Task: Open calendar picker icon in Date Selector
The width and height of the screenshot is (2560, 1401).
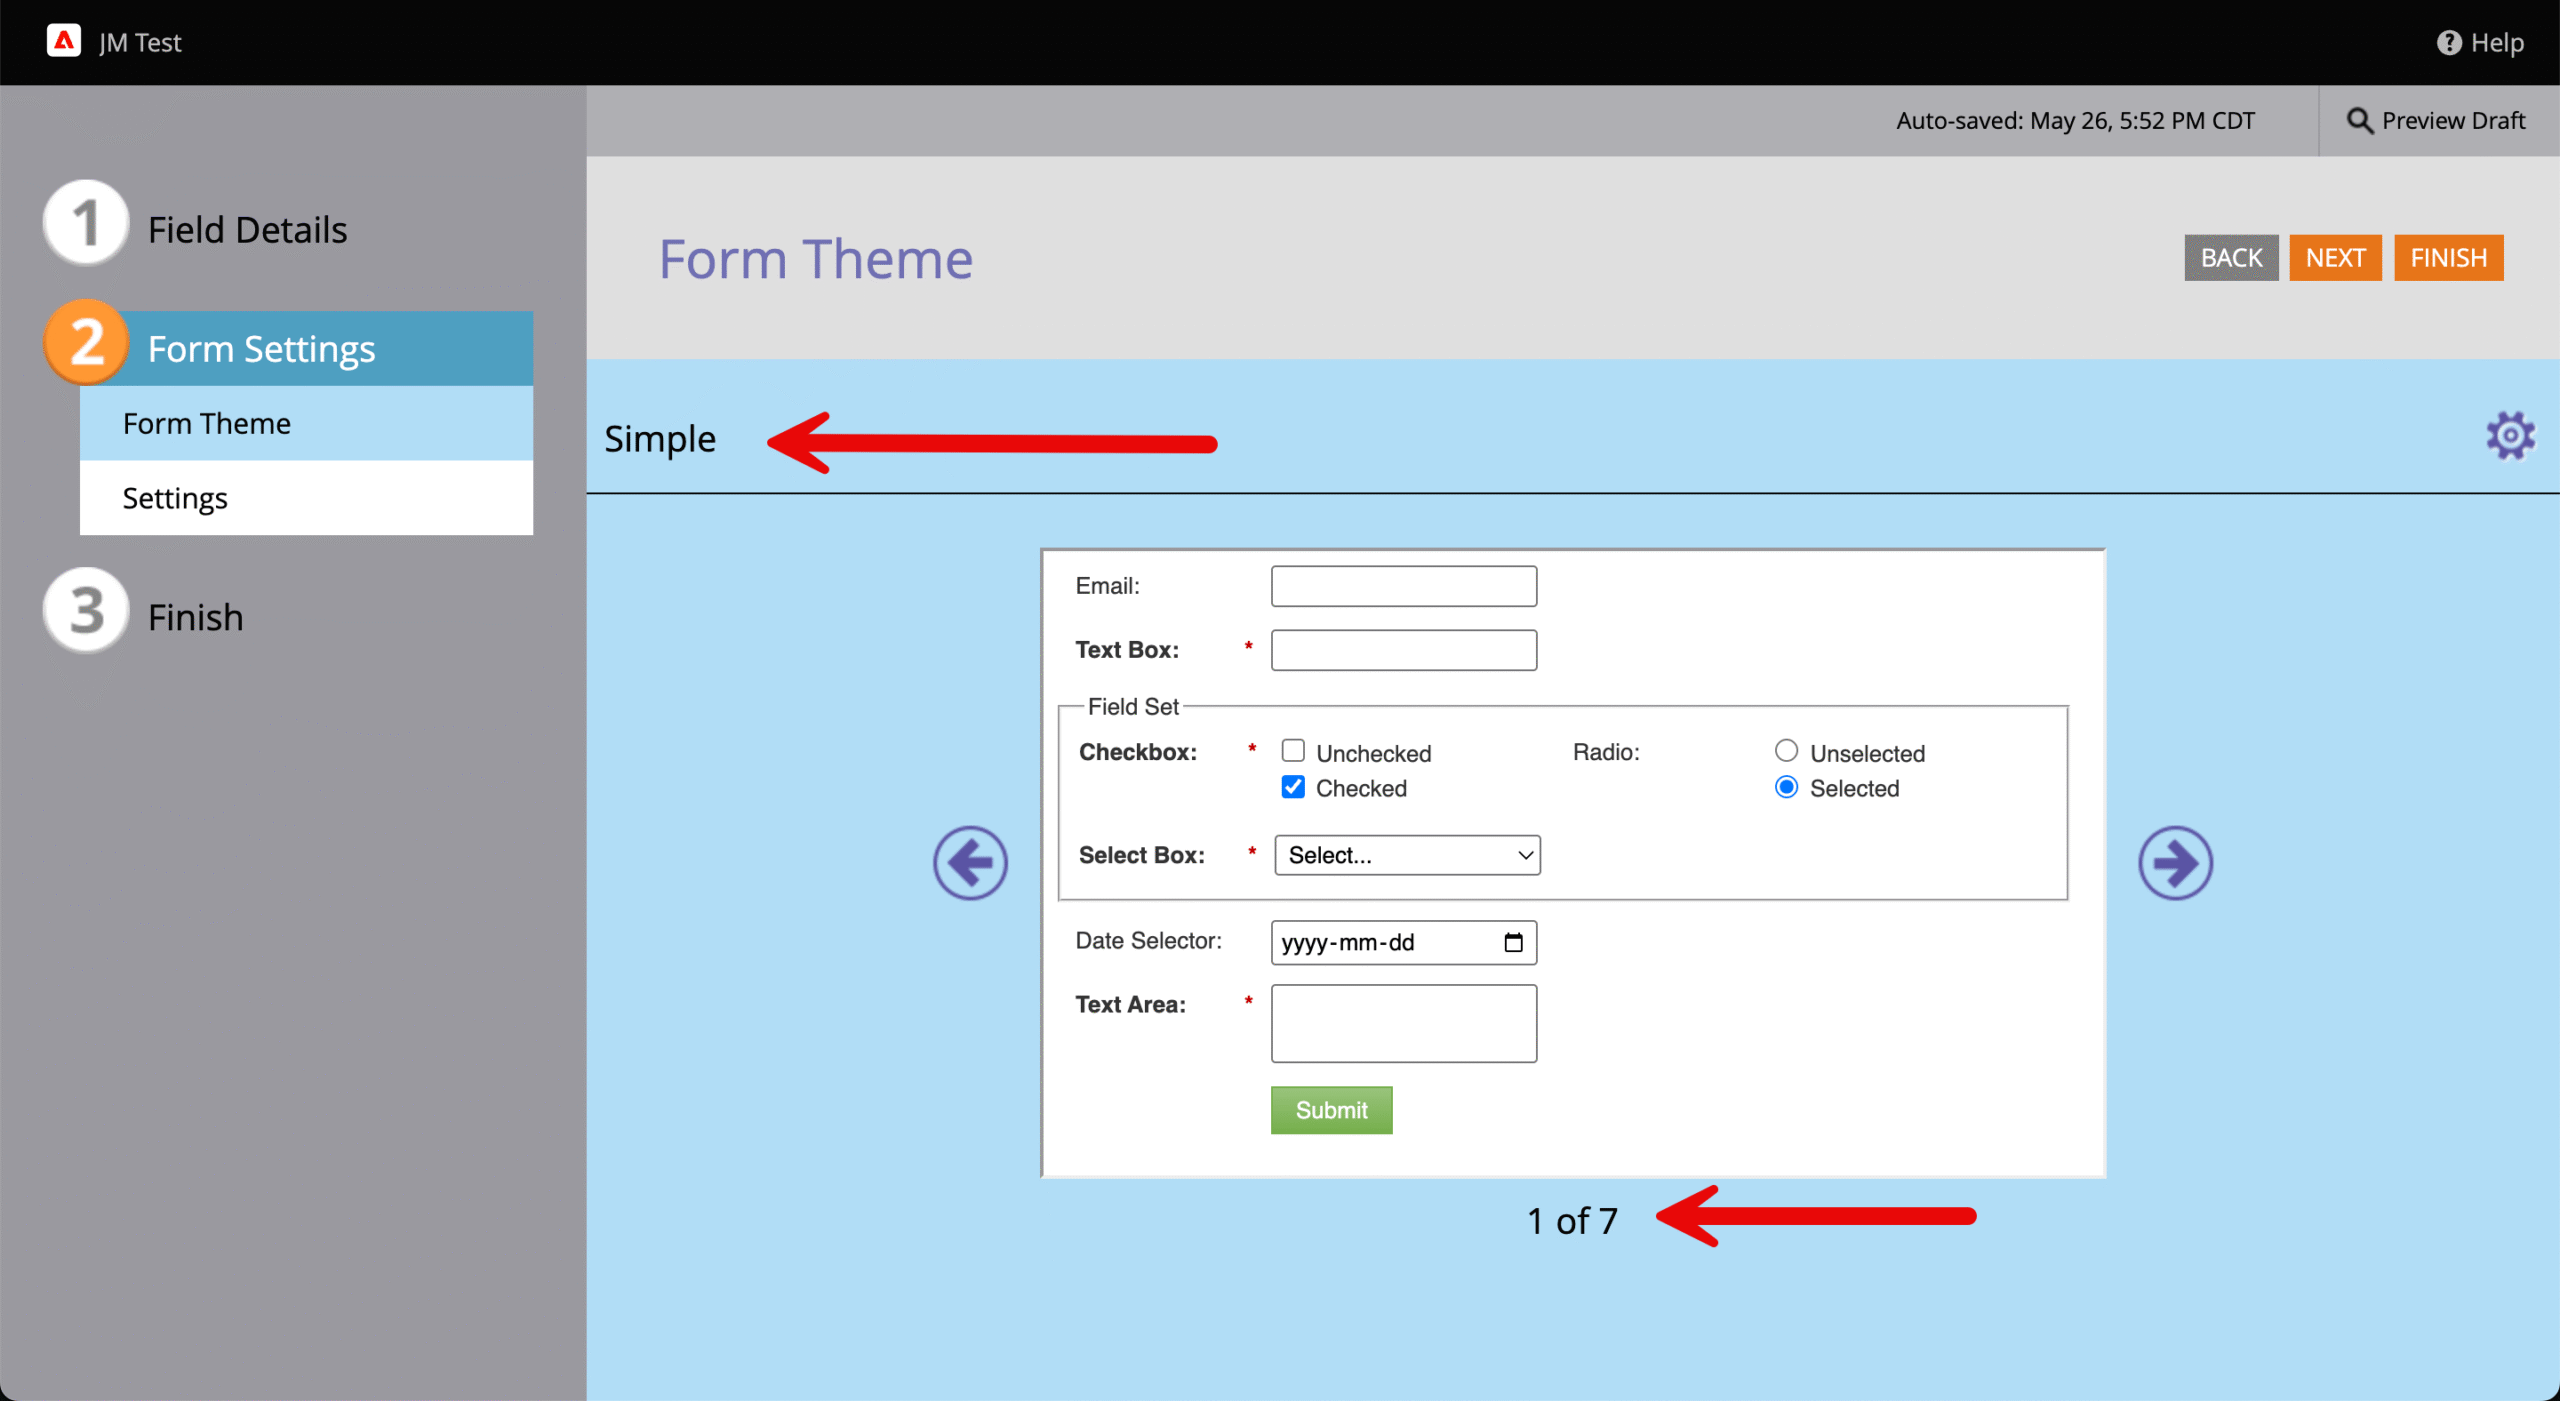Action: coord(1512,942)
